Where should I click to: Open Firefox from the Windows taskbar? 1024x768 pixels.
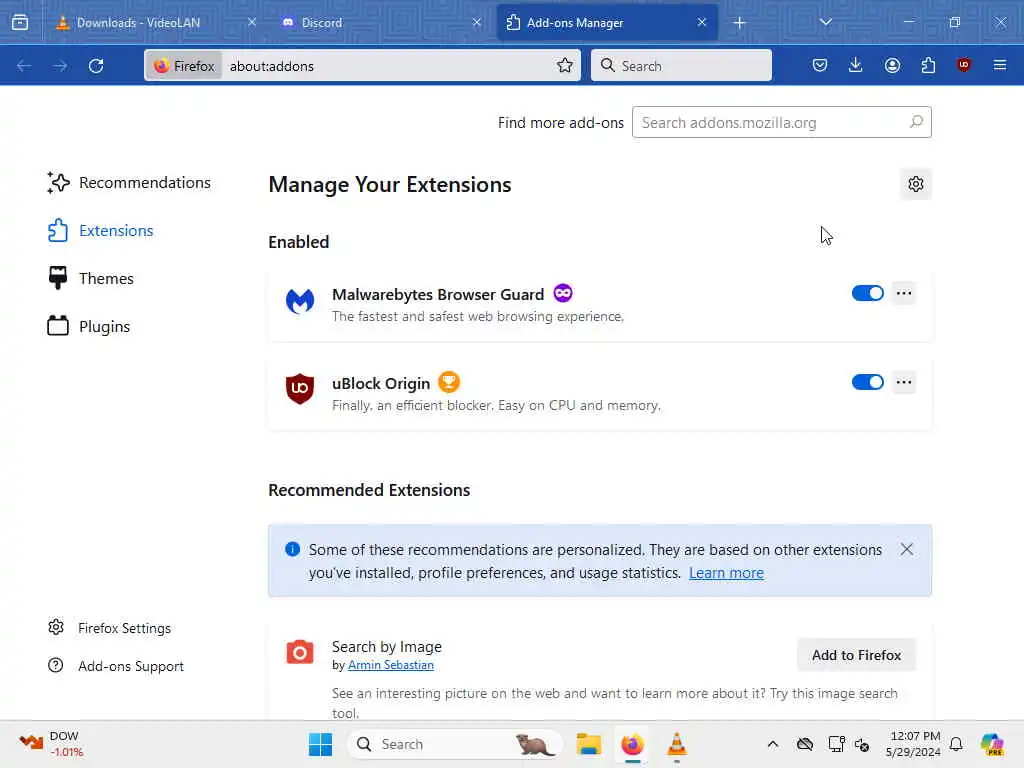pyautogui.click(x=632, y=744)
